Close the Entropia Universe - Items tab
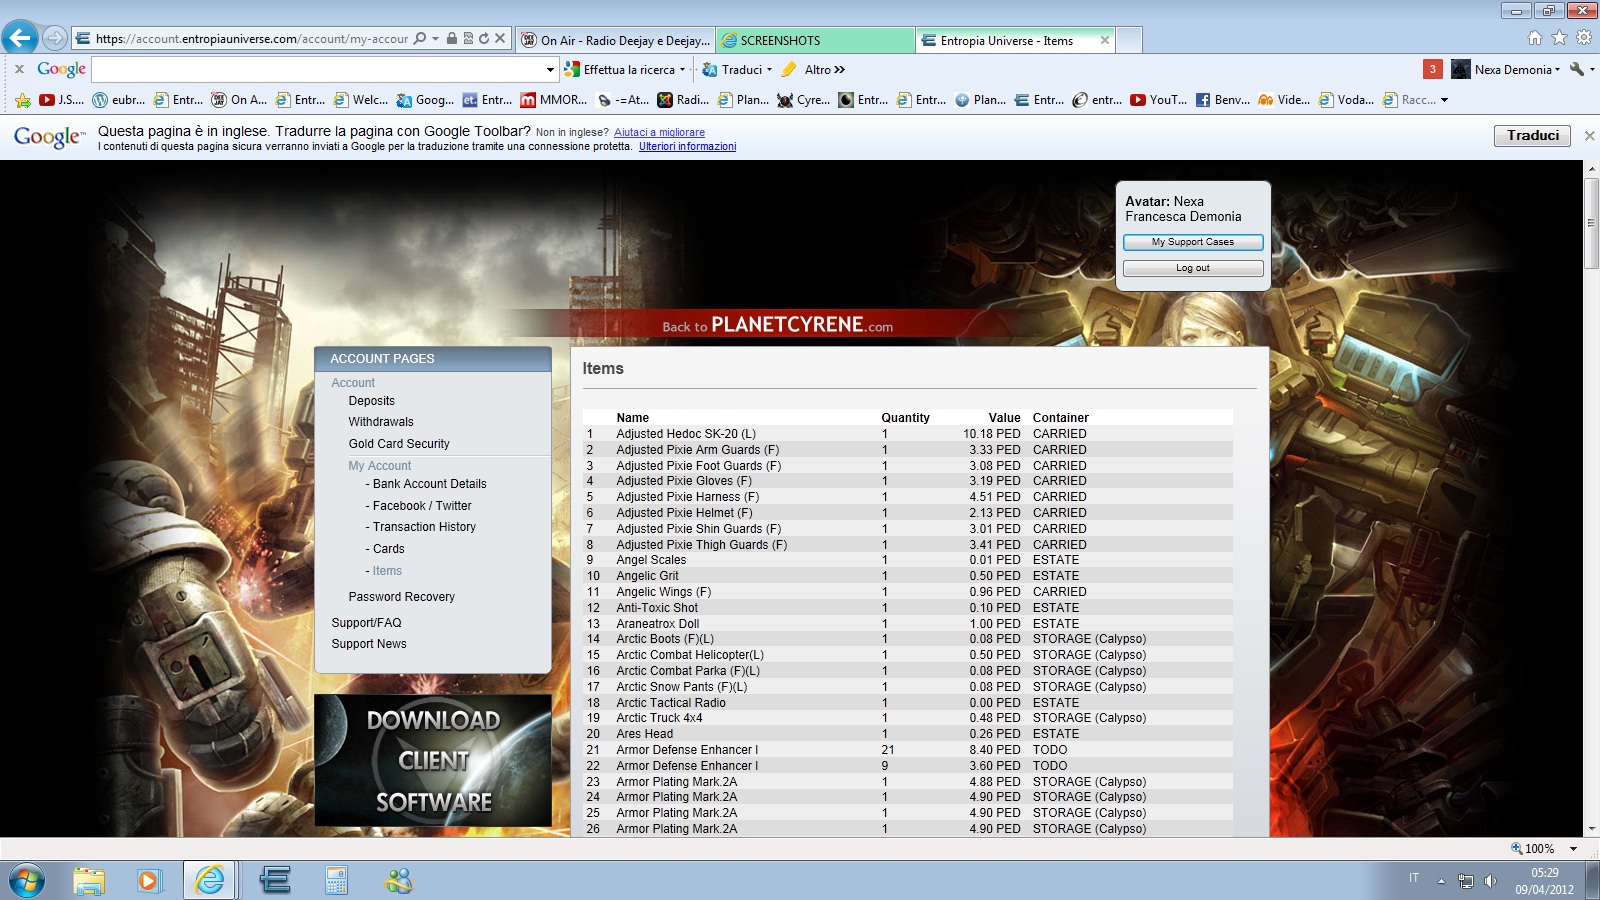Viewport: 1600px width, 900px height. [1104, 40]
